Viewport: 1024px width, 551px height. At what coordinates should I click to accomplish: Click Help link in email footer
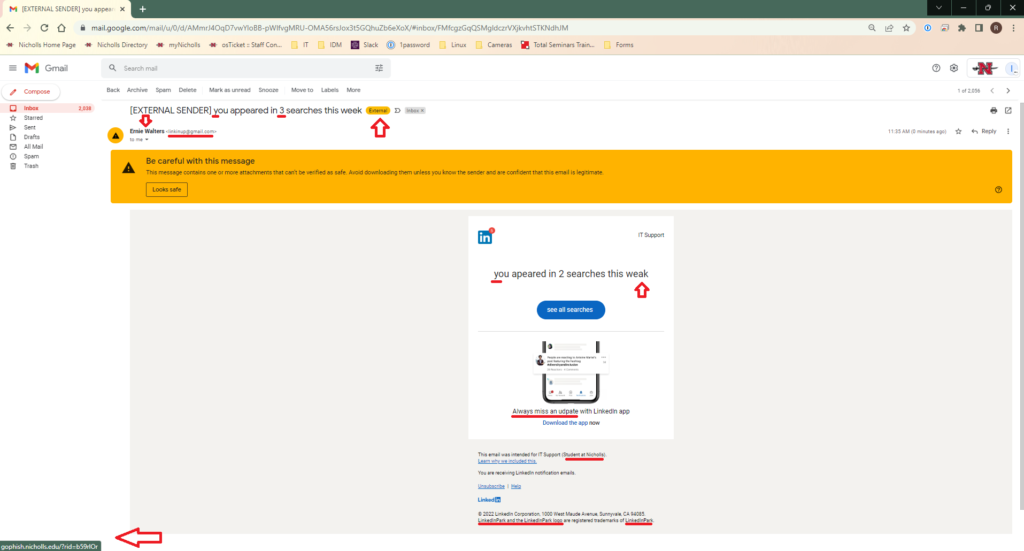pyautogui.click(x=516, y=486)
